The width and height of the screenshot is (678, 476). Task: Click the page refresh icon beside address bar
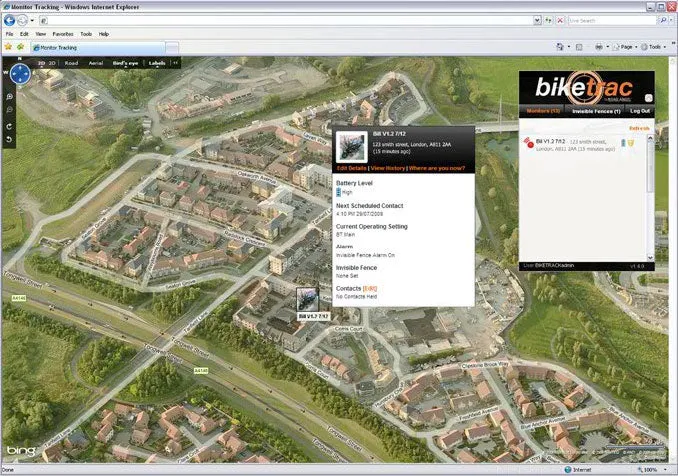coord(548,20)
